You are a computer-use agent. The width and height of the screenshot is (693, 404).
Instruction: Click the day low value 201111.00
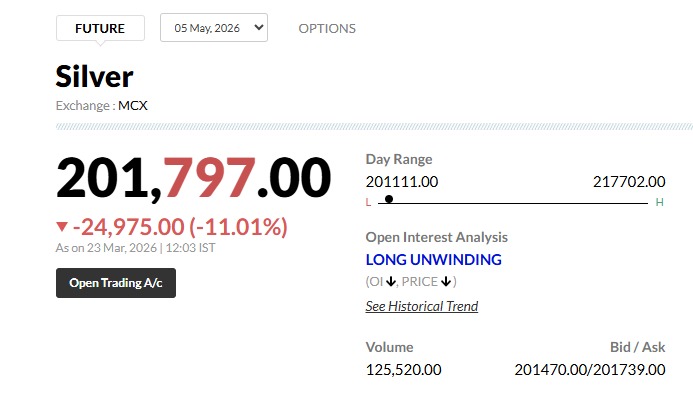click(x=402, y=181)
